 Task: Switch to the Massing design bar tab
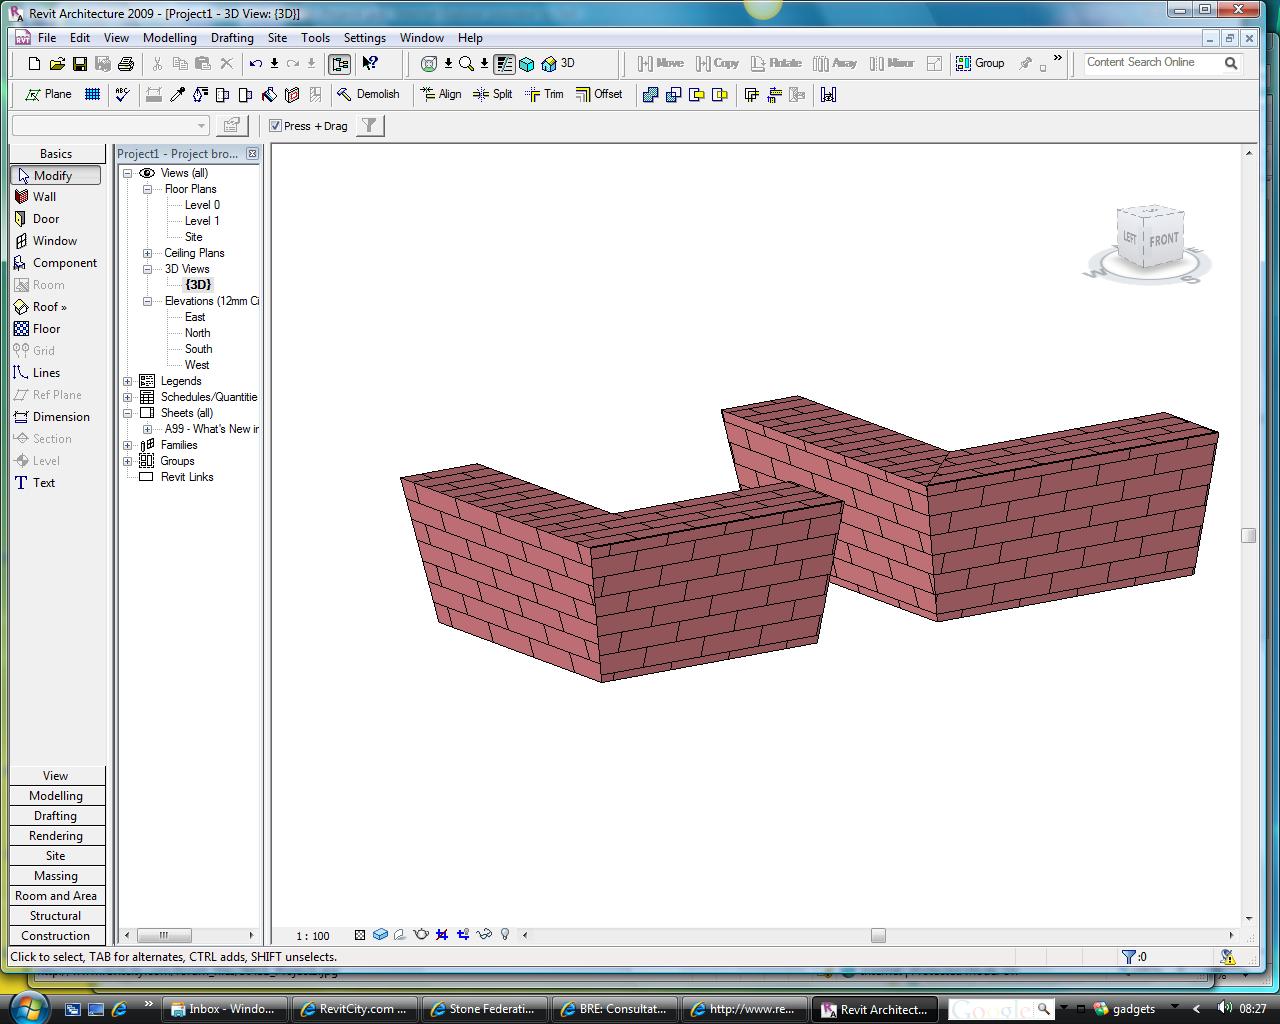coord(56,876)
